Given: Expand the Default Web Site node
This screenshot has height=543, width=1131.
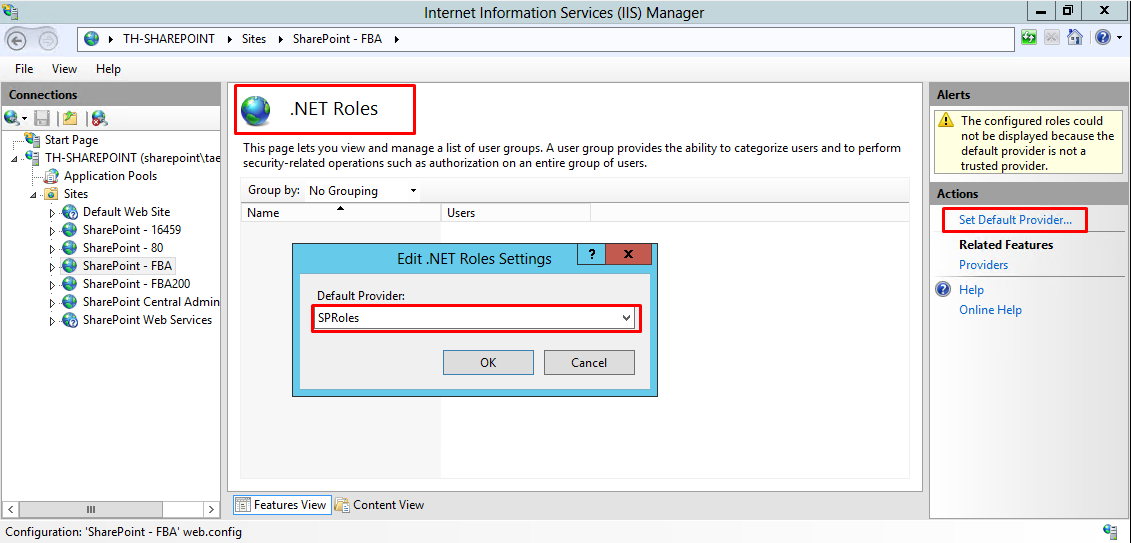Looking at the screenshot, I should coord(52,213).
